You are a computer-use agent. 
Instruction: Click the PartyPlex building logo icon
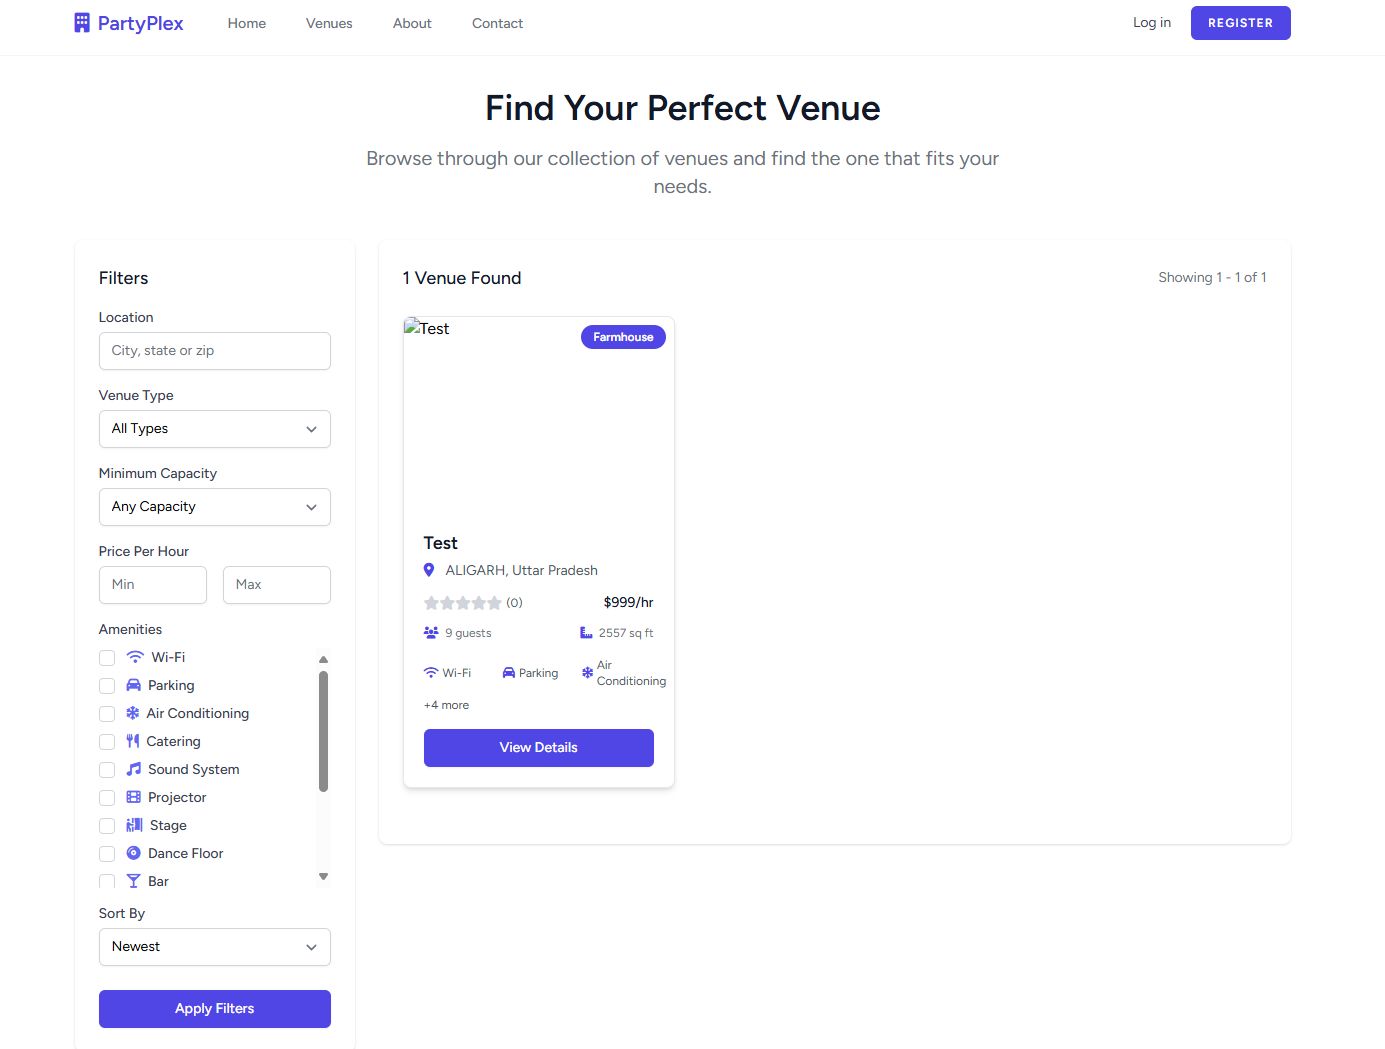[x=82, y=23]
